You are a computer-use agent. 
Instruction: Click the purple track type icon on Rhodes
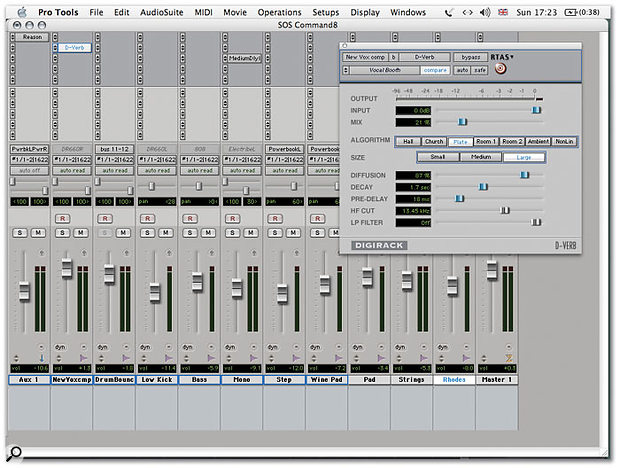tap(467, 358)
